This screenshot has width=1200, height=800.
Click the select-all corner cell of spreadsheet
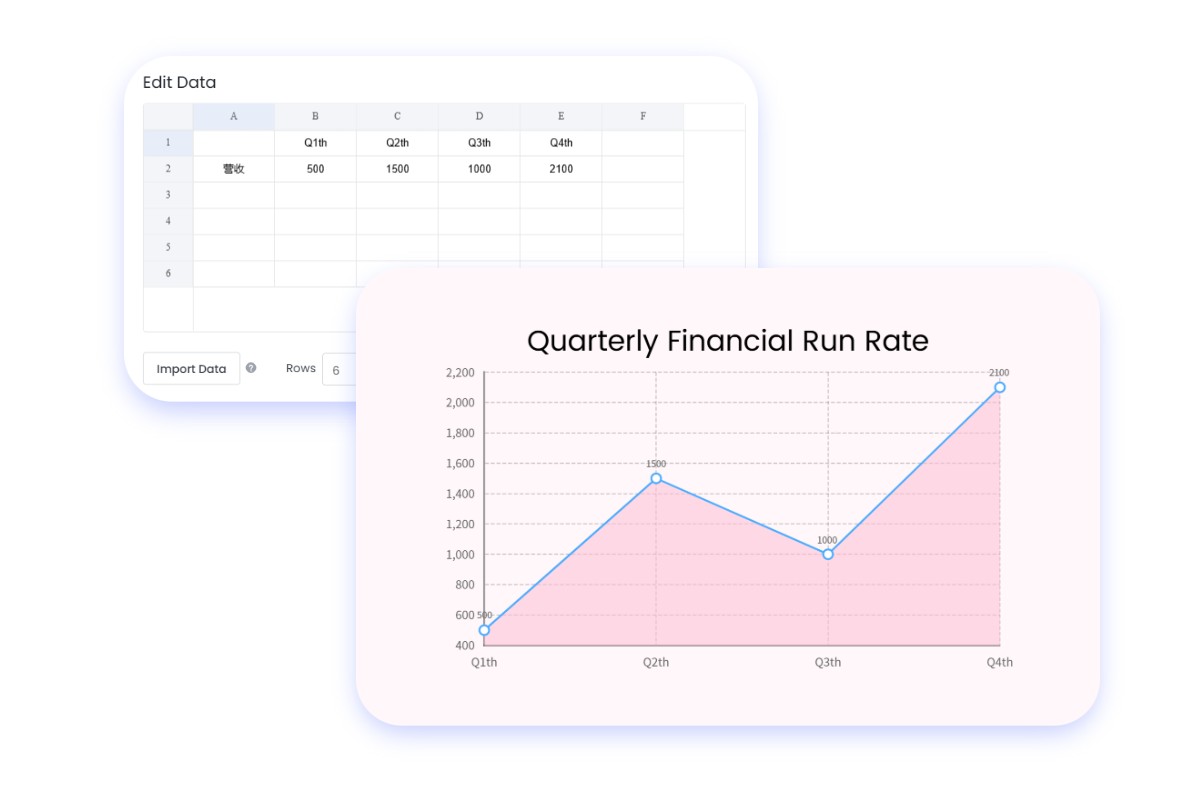[168, 117]
